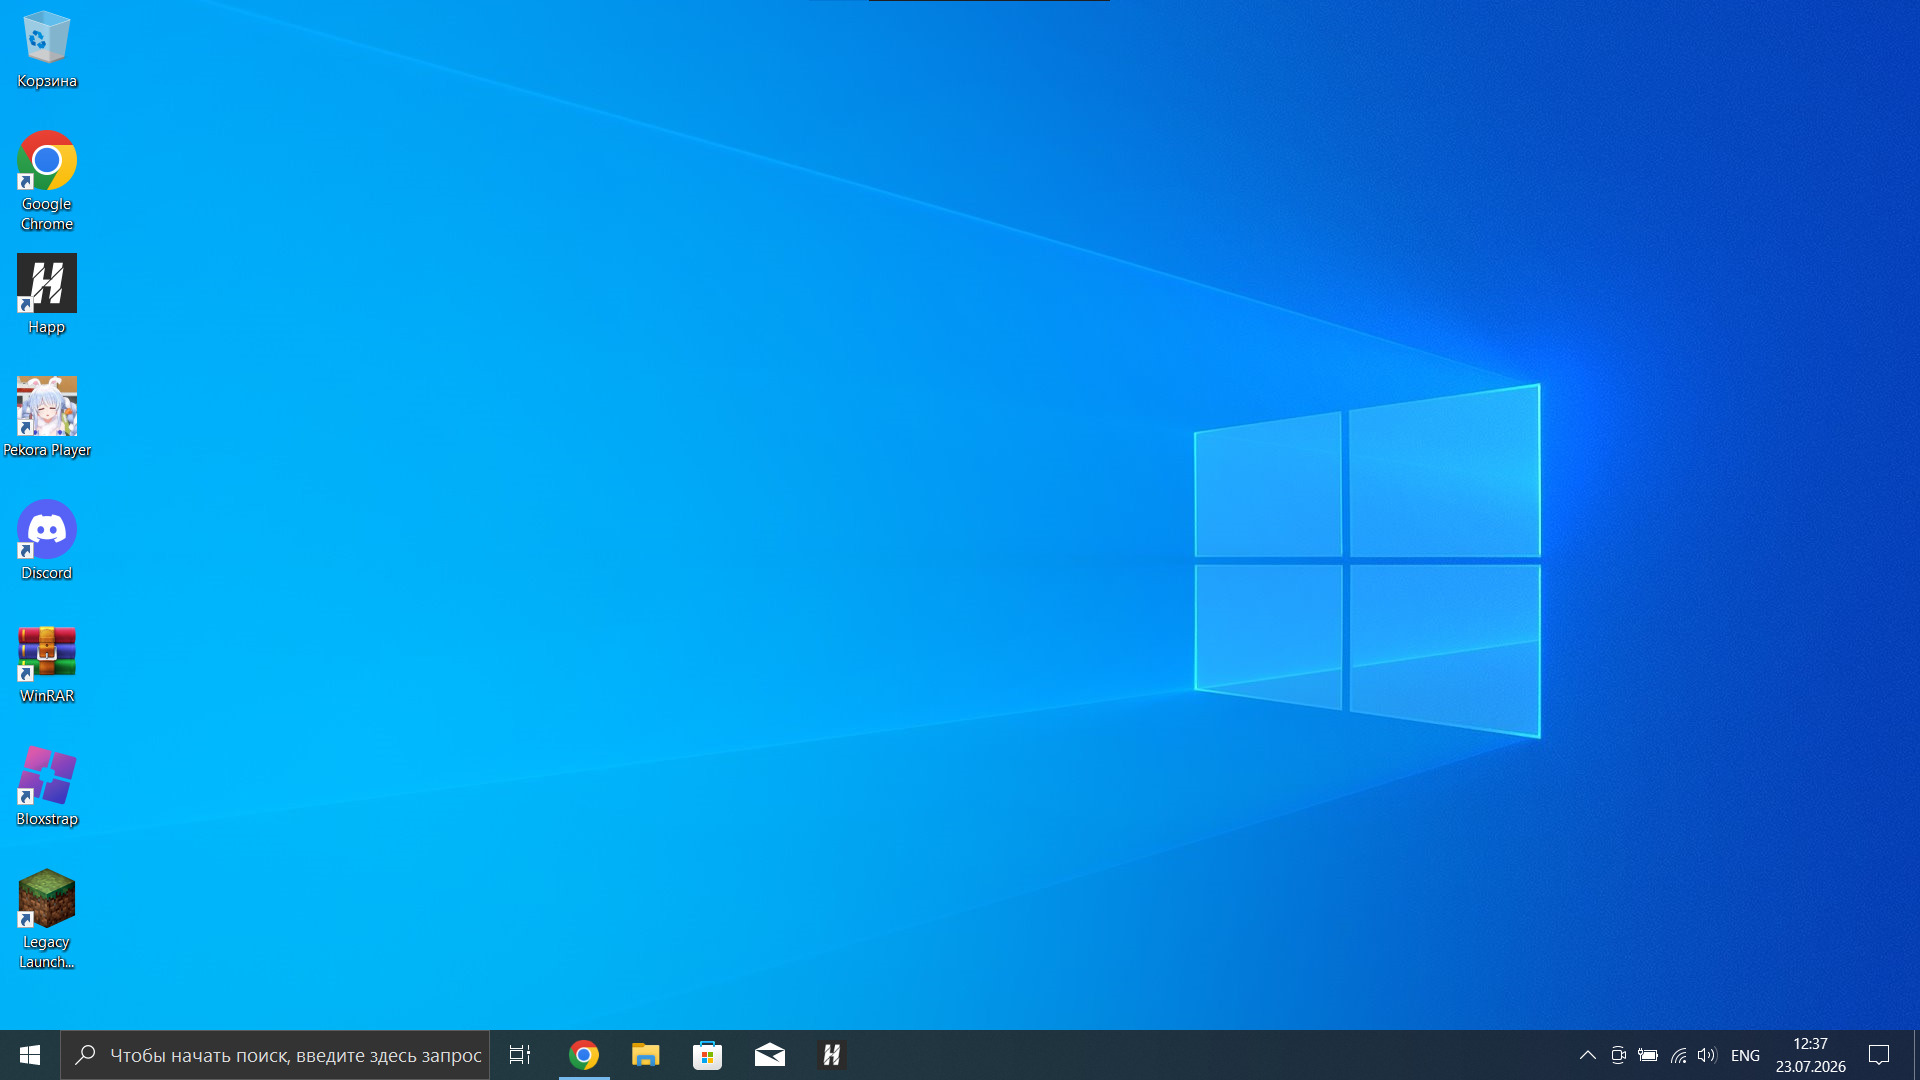Viewport: 1920px width, 1080px height.
Task: Switch the ENG input language
Action: [x=1745, y=1055]
